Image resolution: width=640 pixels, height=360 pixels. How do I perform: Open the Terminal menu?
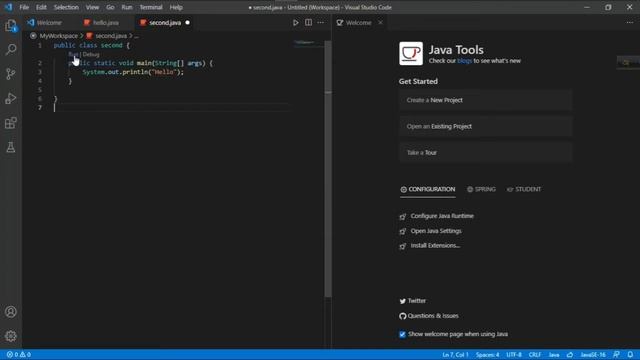[x=151, y=7]
